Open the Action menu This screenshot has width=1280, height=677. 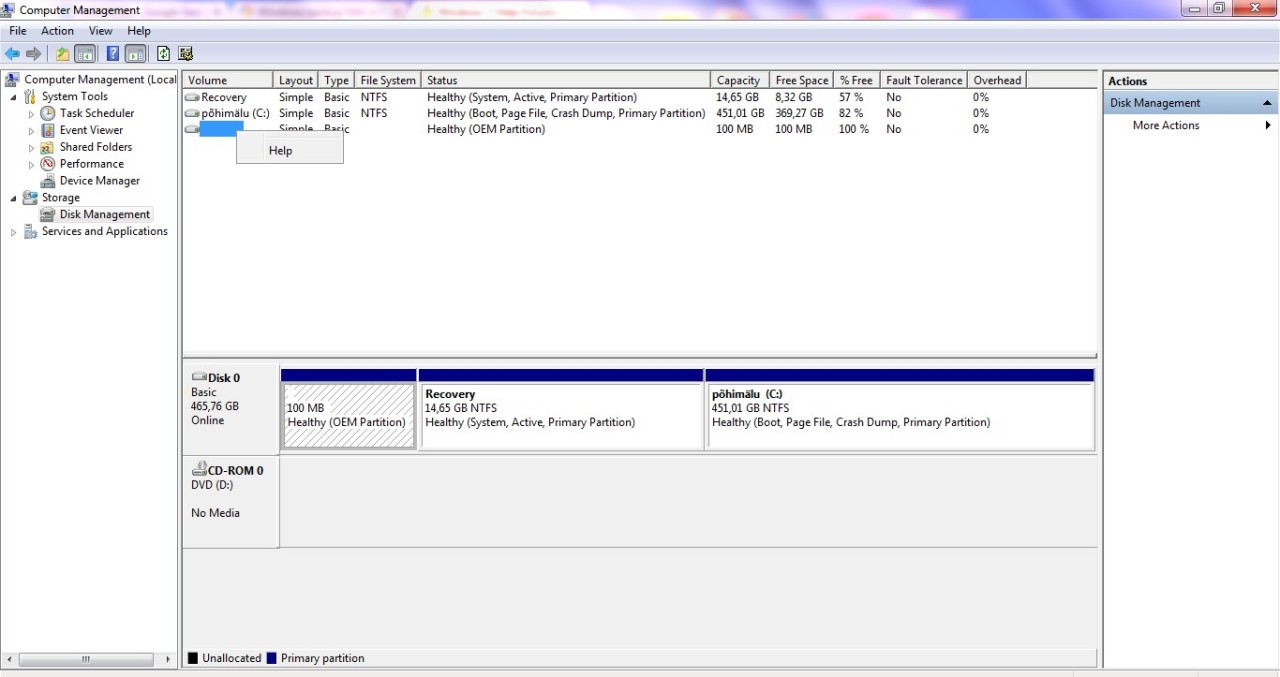point(57,31)
